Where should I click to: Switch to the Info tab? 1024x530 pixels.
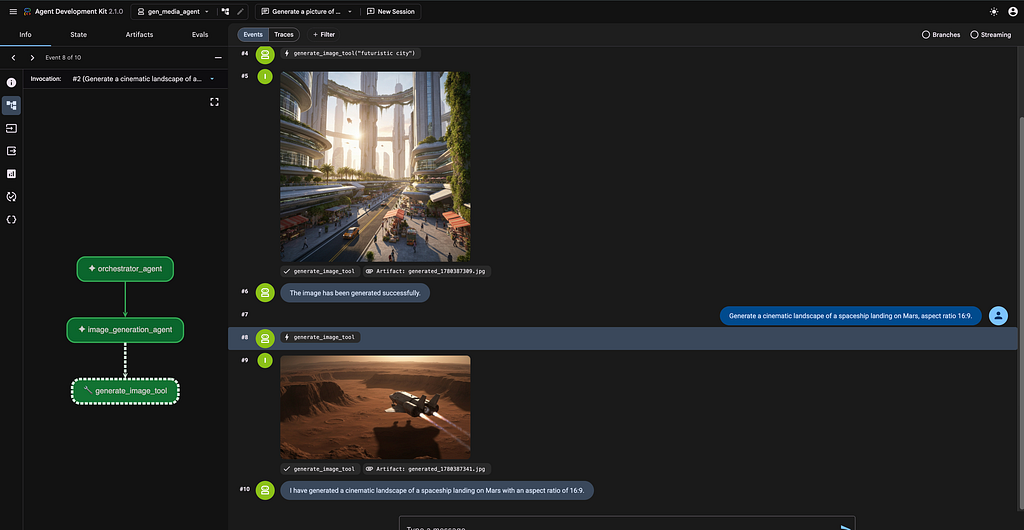[x=25, y=35]
